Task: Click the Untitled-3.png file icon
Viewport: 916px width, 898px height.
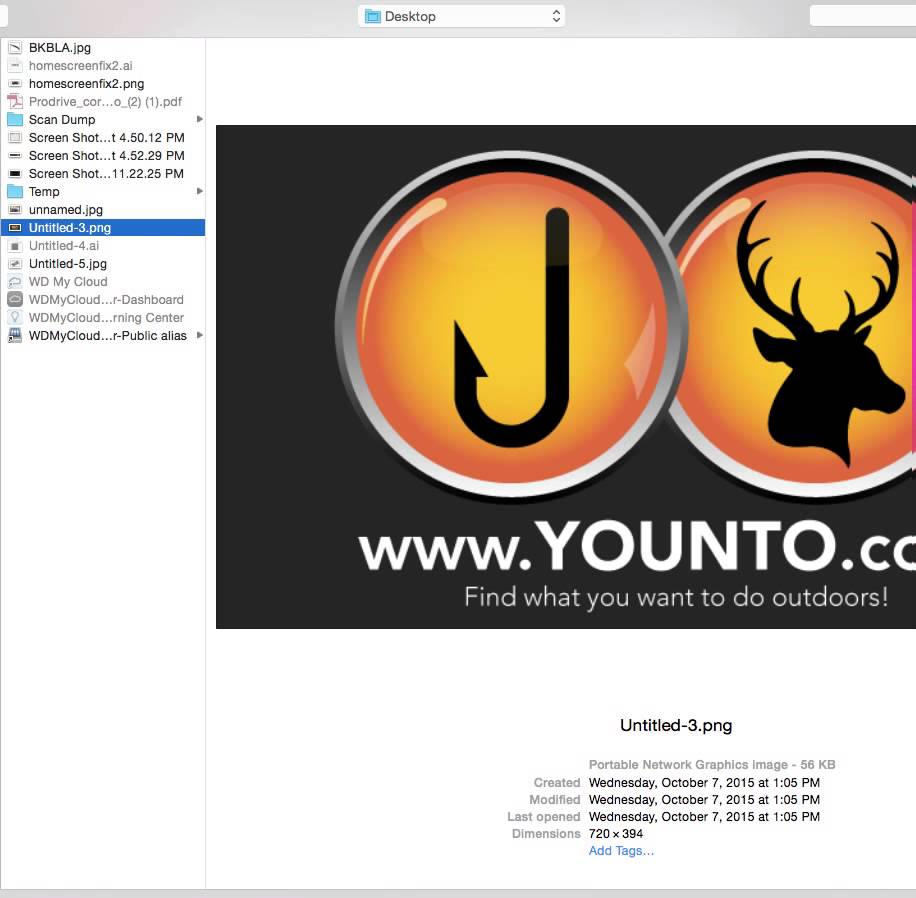Action: pos(15,228)
